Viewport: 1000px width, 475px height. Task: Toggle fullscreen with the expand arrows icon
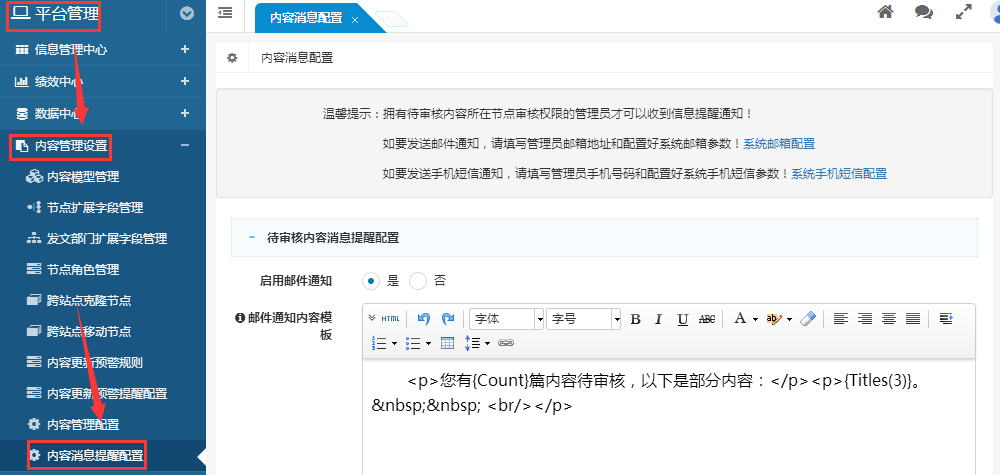tap(964, 13)
